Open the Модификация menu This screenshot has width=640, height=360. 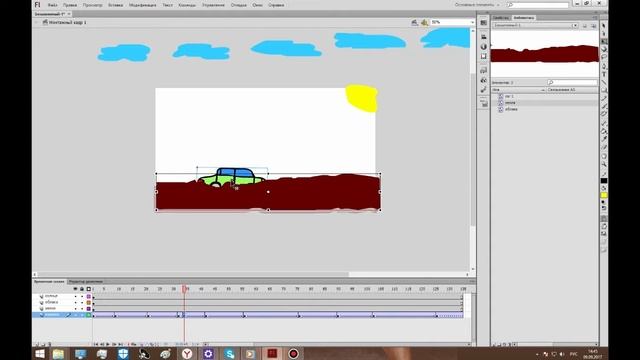pos(142,5)
